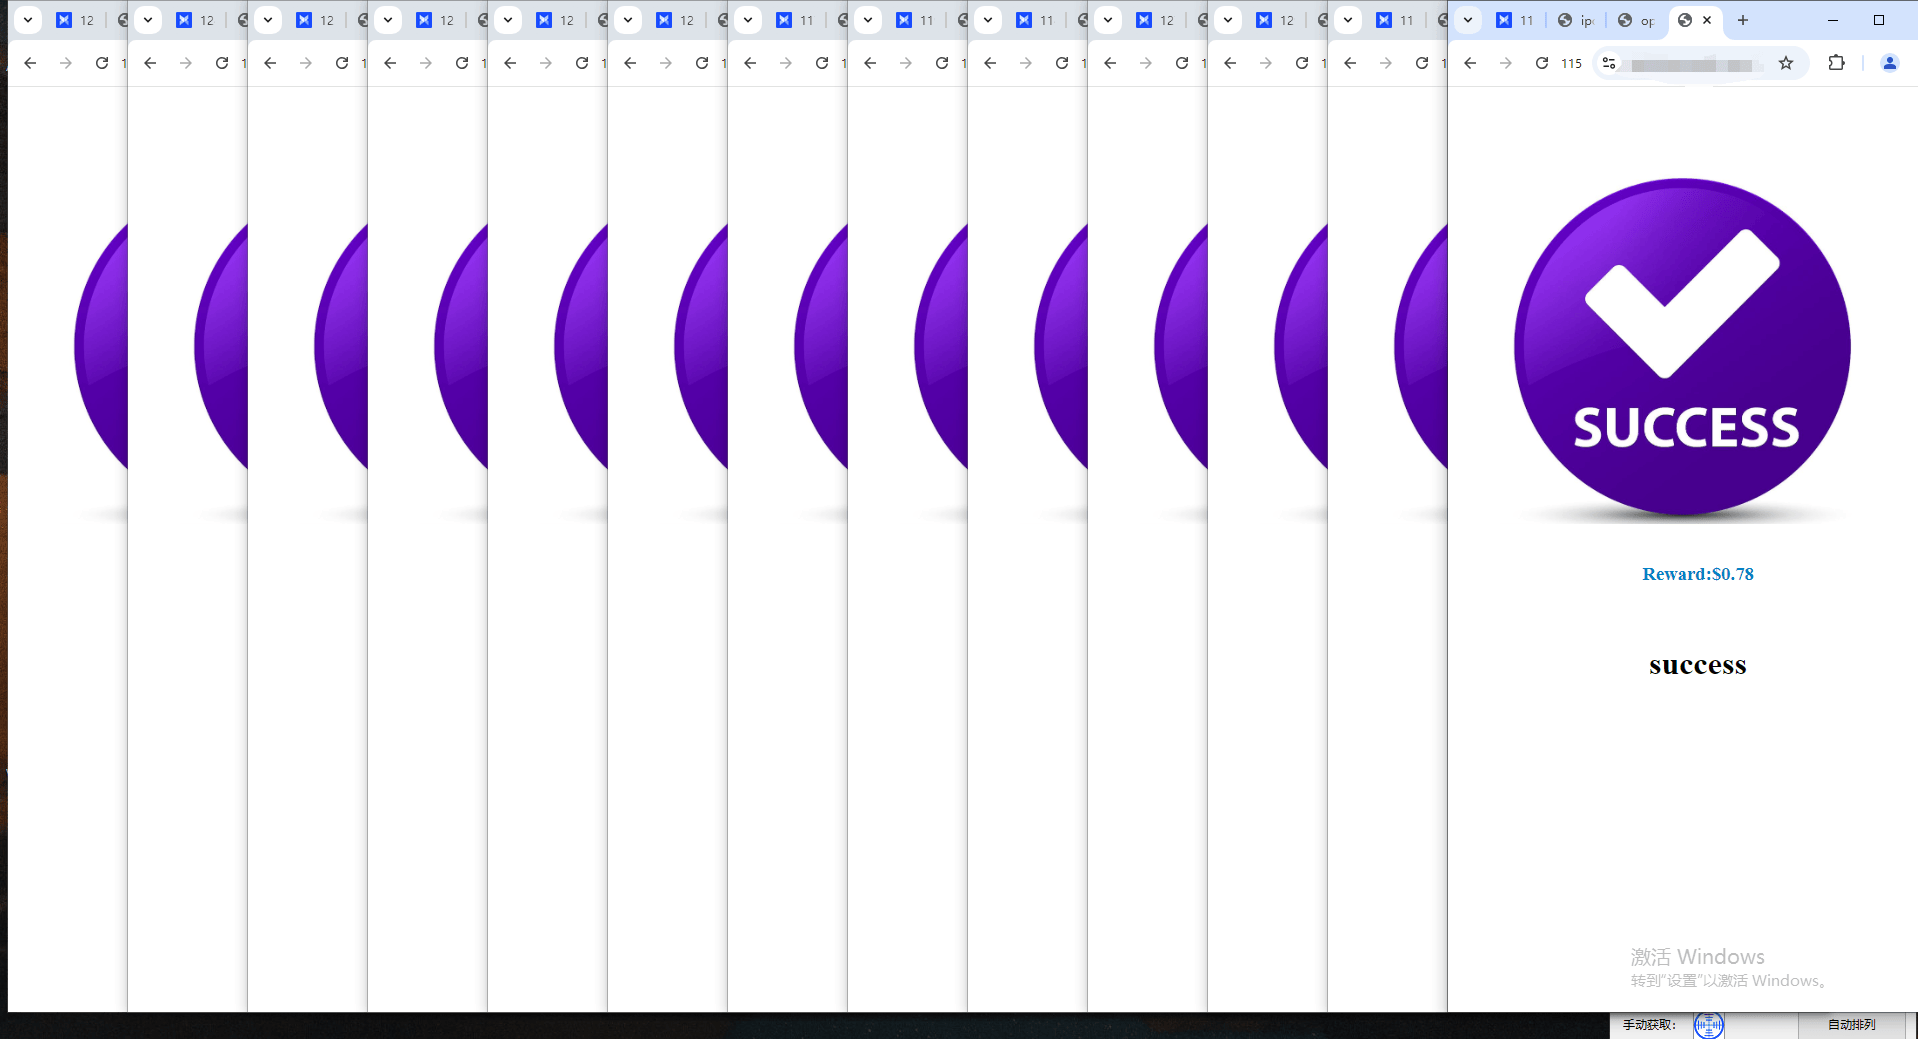Reload the fourth window from left

pos(462,63)
